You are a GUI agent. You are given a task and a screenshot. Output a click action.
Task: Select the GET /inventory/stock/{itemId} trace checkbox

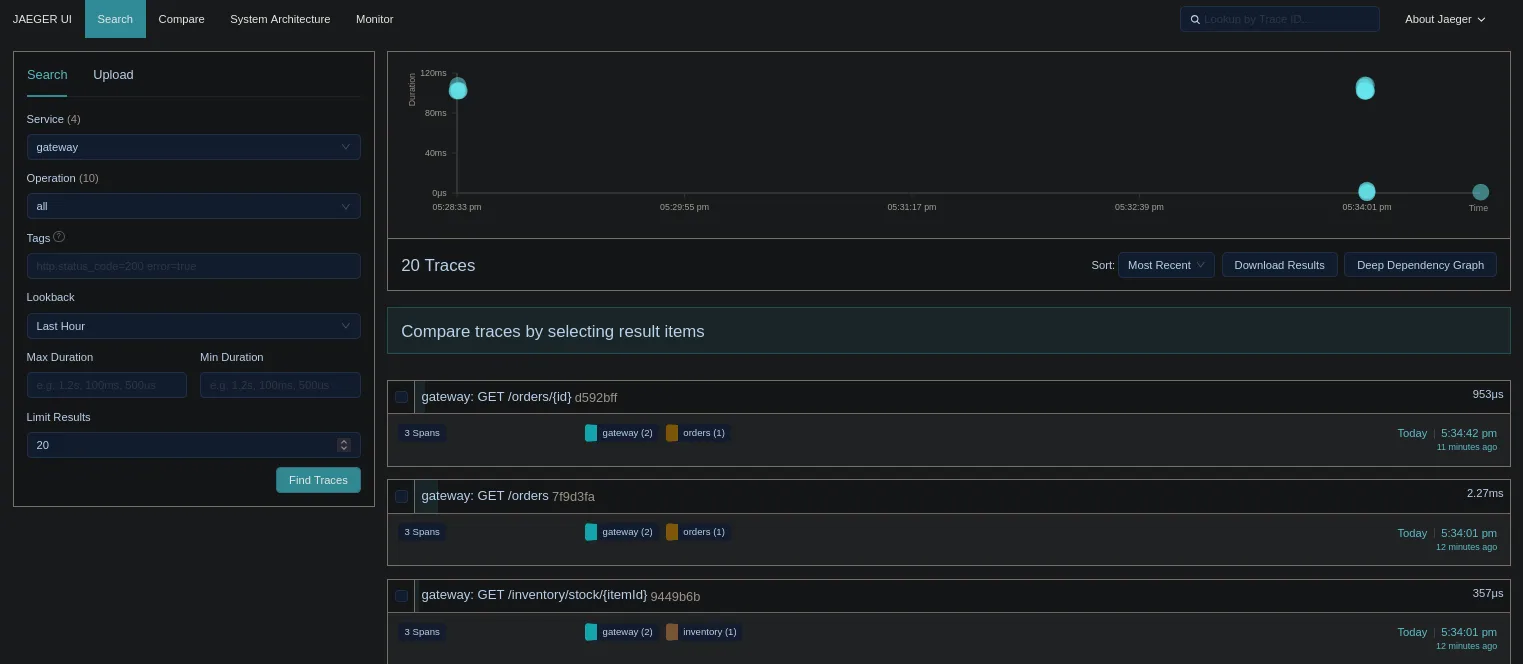pyautogui.click(x=401, y=596)
